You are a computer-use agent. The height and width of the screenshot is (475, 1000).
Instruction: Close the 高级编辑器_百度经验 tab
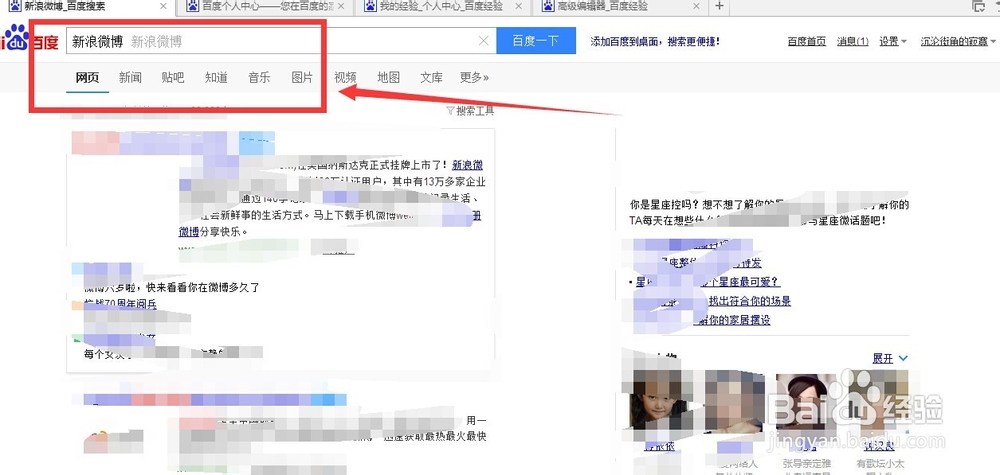(x=696, y=6)
